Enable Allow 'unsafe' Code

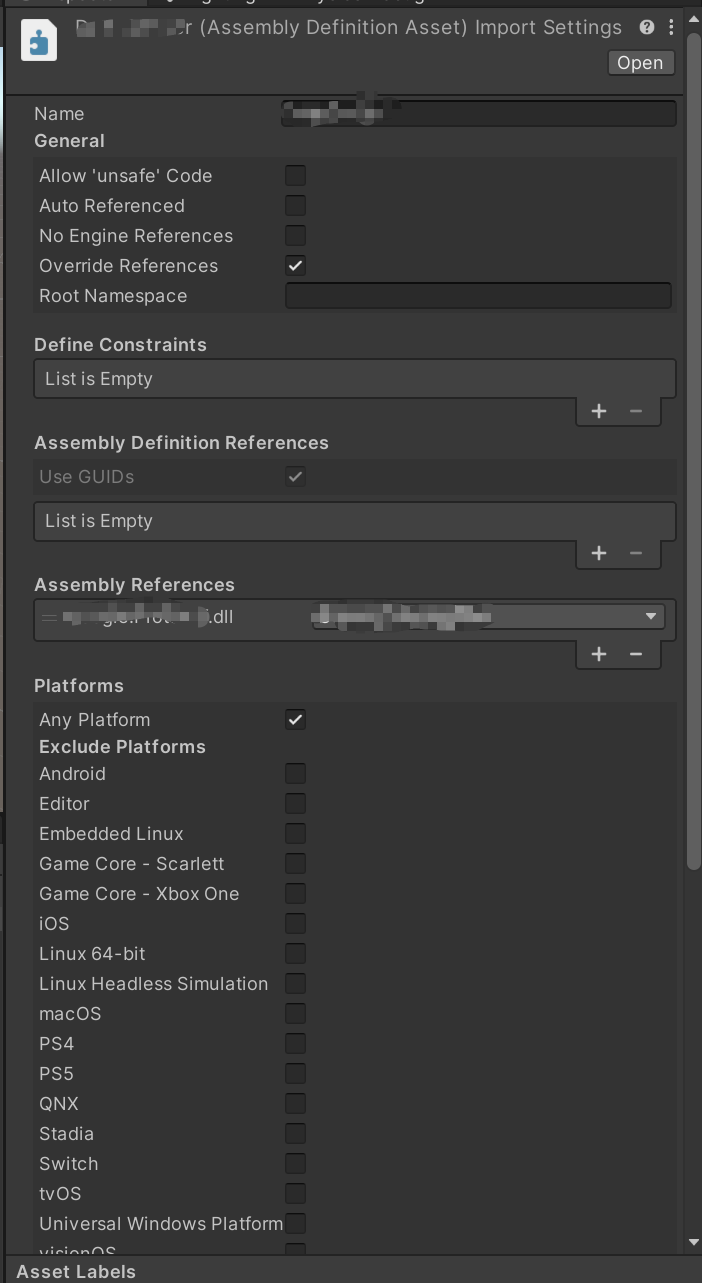pos(295,175)
